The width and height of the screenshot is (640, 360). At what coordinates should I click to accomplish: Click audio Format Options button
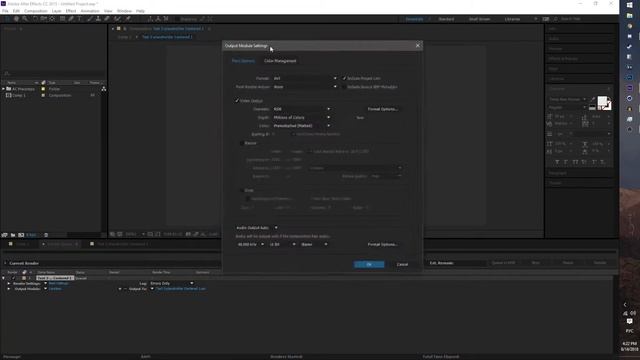[382, 244]
